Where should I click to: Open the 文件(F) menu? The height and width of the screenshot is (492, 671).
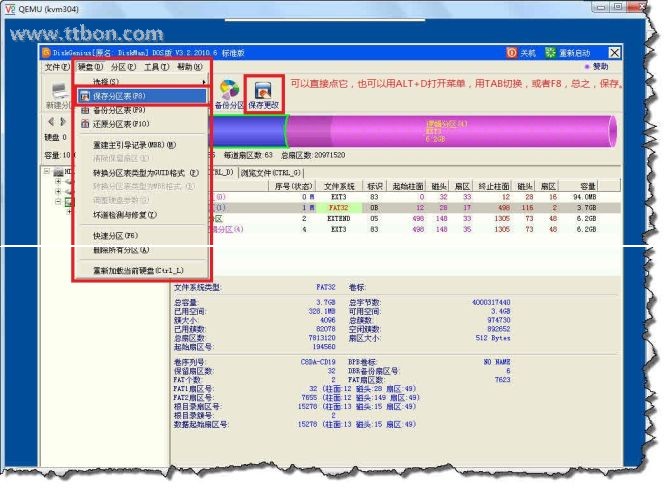pyautogui.click(x=57, y=67)
